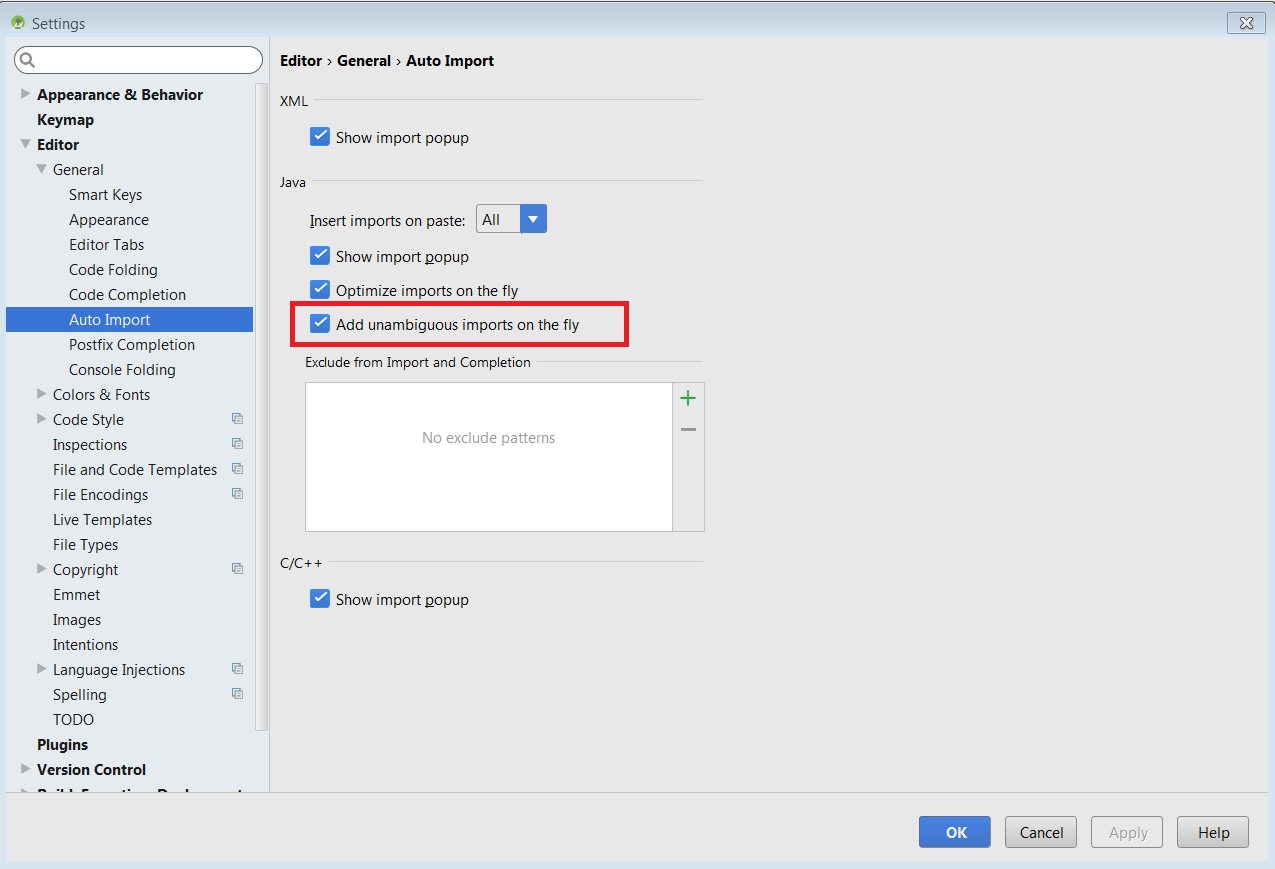Expand Appearance & Behavior section
The width and height of the screenshot is (1275, 869).
point(26,94)
